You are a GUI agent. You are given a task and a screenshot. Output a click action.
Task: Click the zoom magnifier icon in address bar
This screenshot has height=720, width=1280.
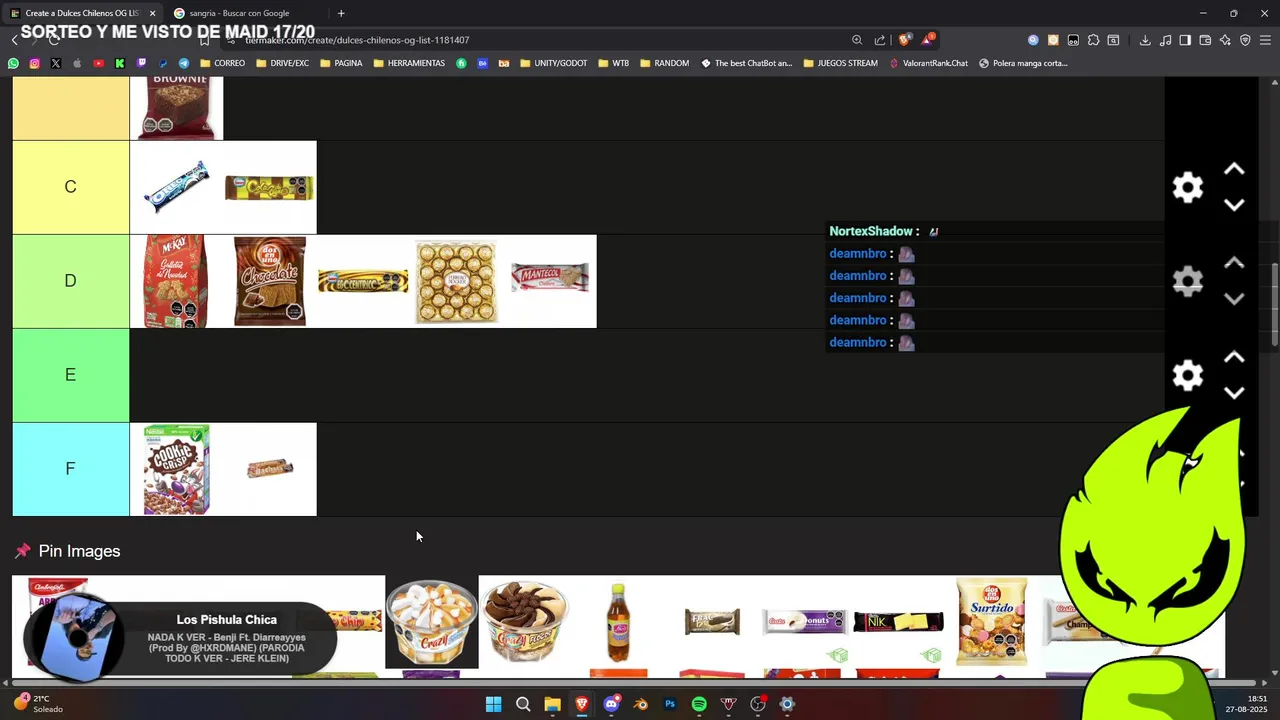857,40
